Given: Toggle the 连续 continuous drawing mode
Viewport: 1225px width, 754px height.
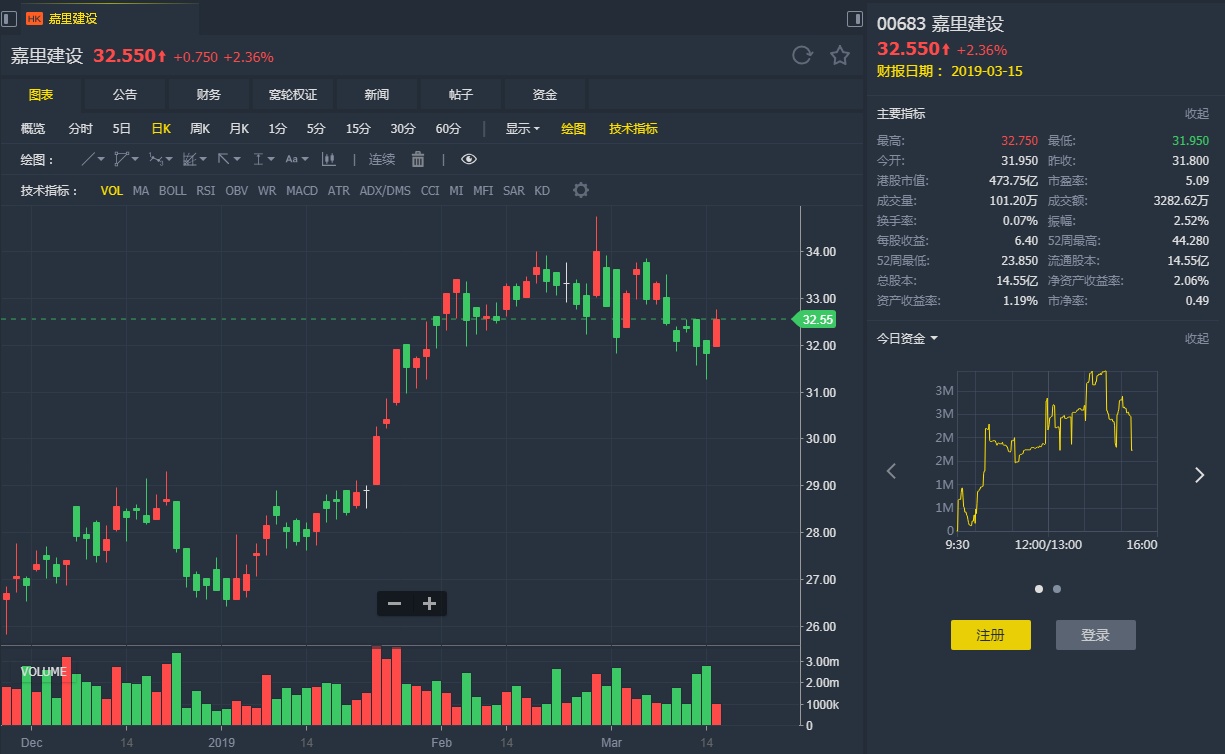Looking at the screenshot, I should pyautogui.click(x=382, y=159).
